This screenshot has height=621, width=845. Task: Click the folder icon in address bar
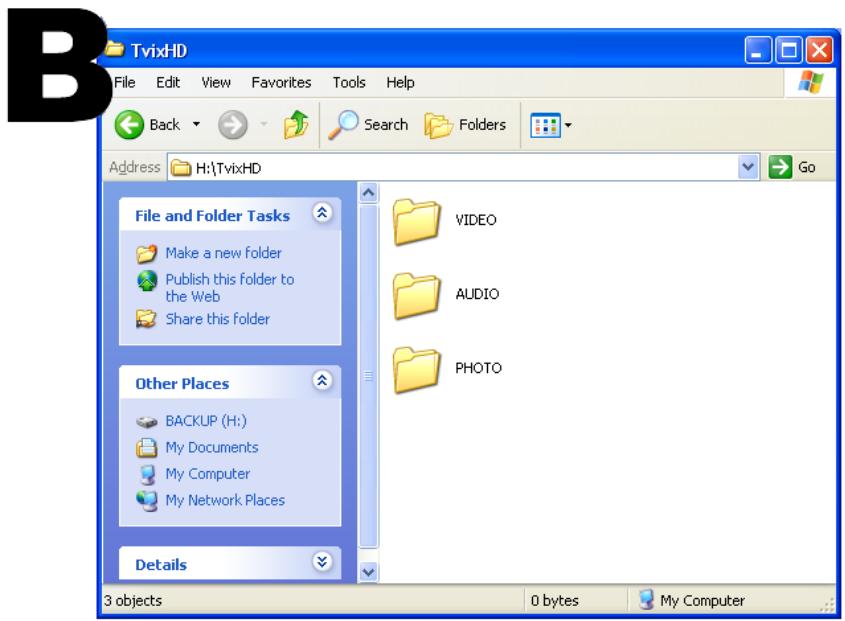point(181,168)
